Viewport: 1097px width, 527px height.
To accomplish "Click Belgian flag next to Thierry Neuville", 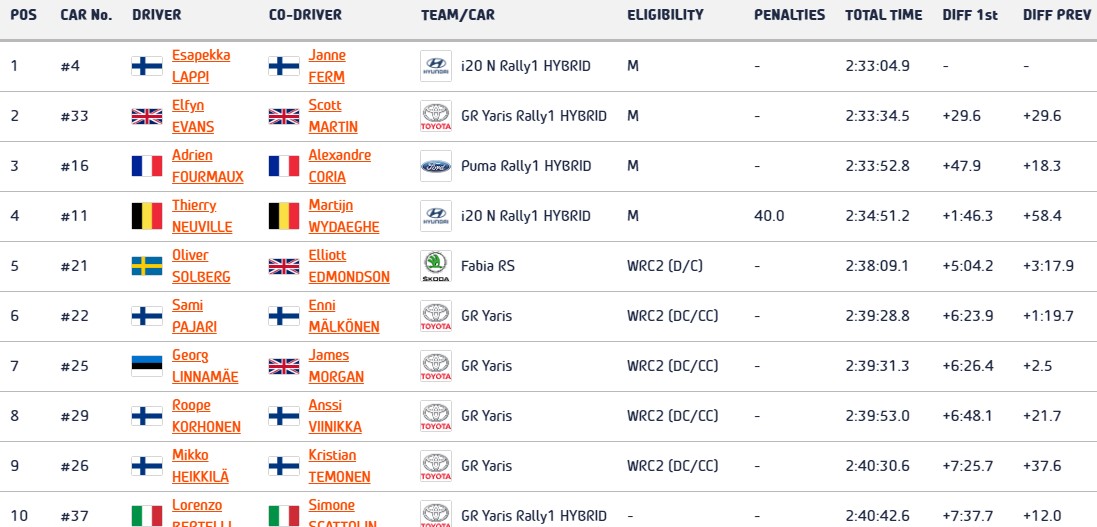I will [x=147, y=216].
